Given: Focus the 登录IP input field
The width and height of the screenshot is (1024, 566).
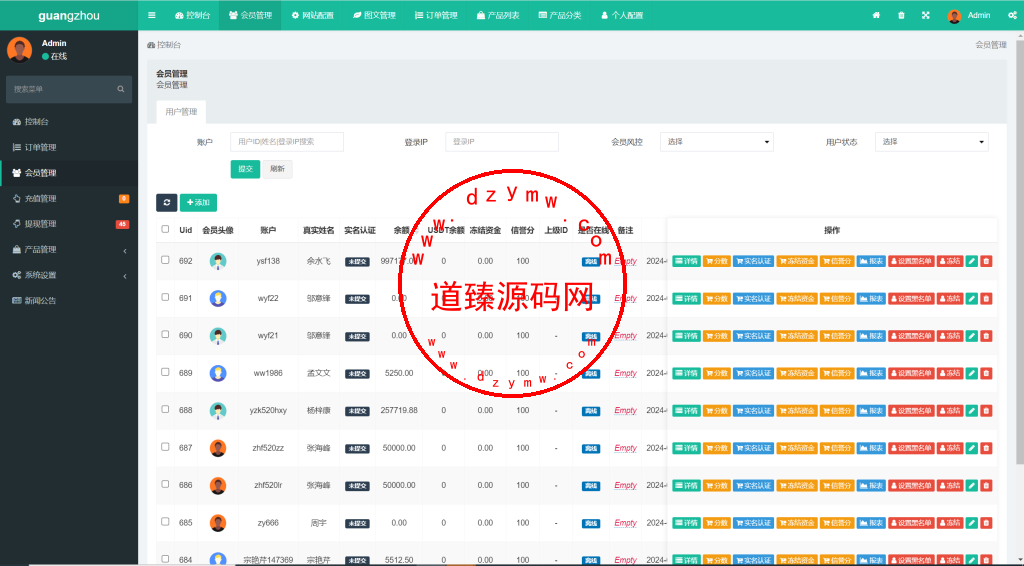Looking at the screenshot, I should [502, 142].
